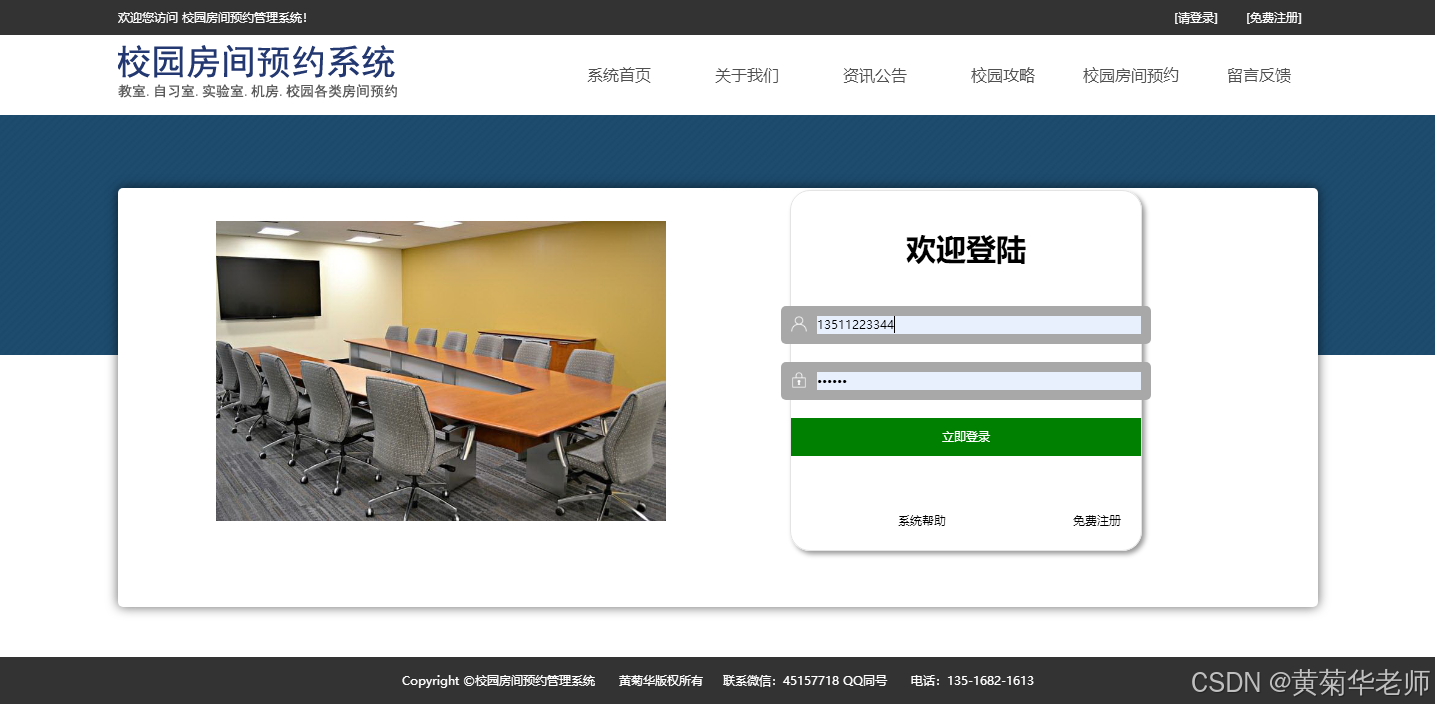Click footer 联系微信：45157718 QQ同号

pos(805,681)
